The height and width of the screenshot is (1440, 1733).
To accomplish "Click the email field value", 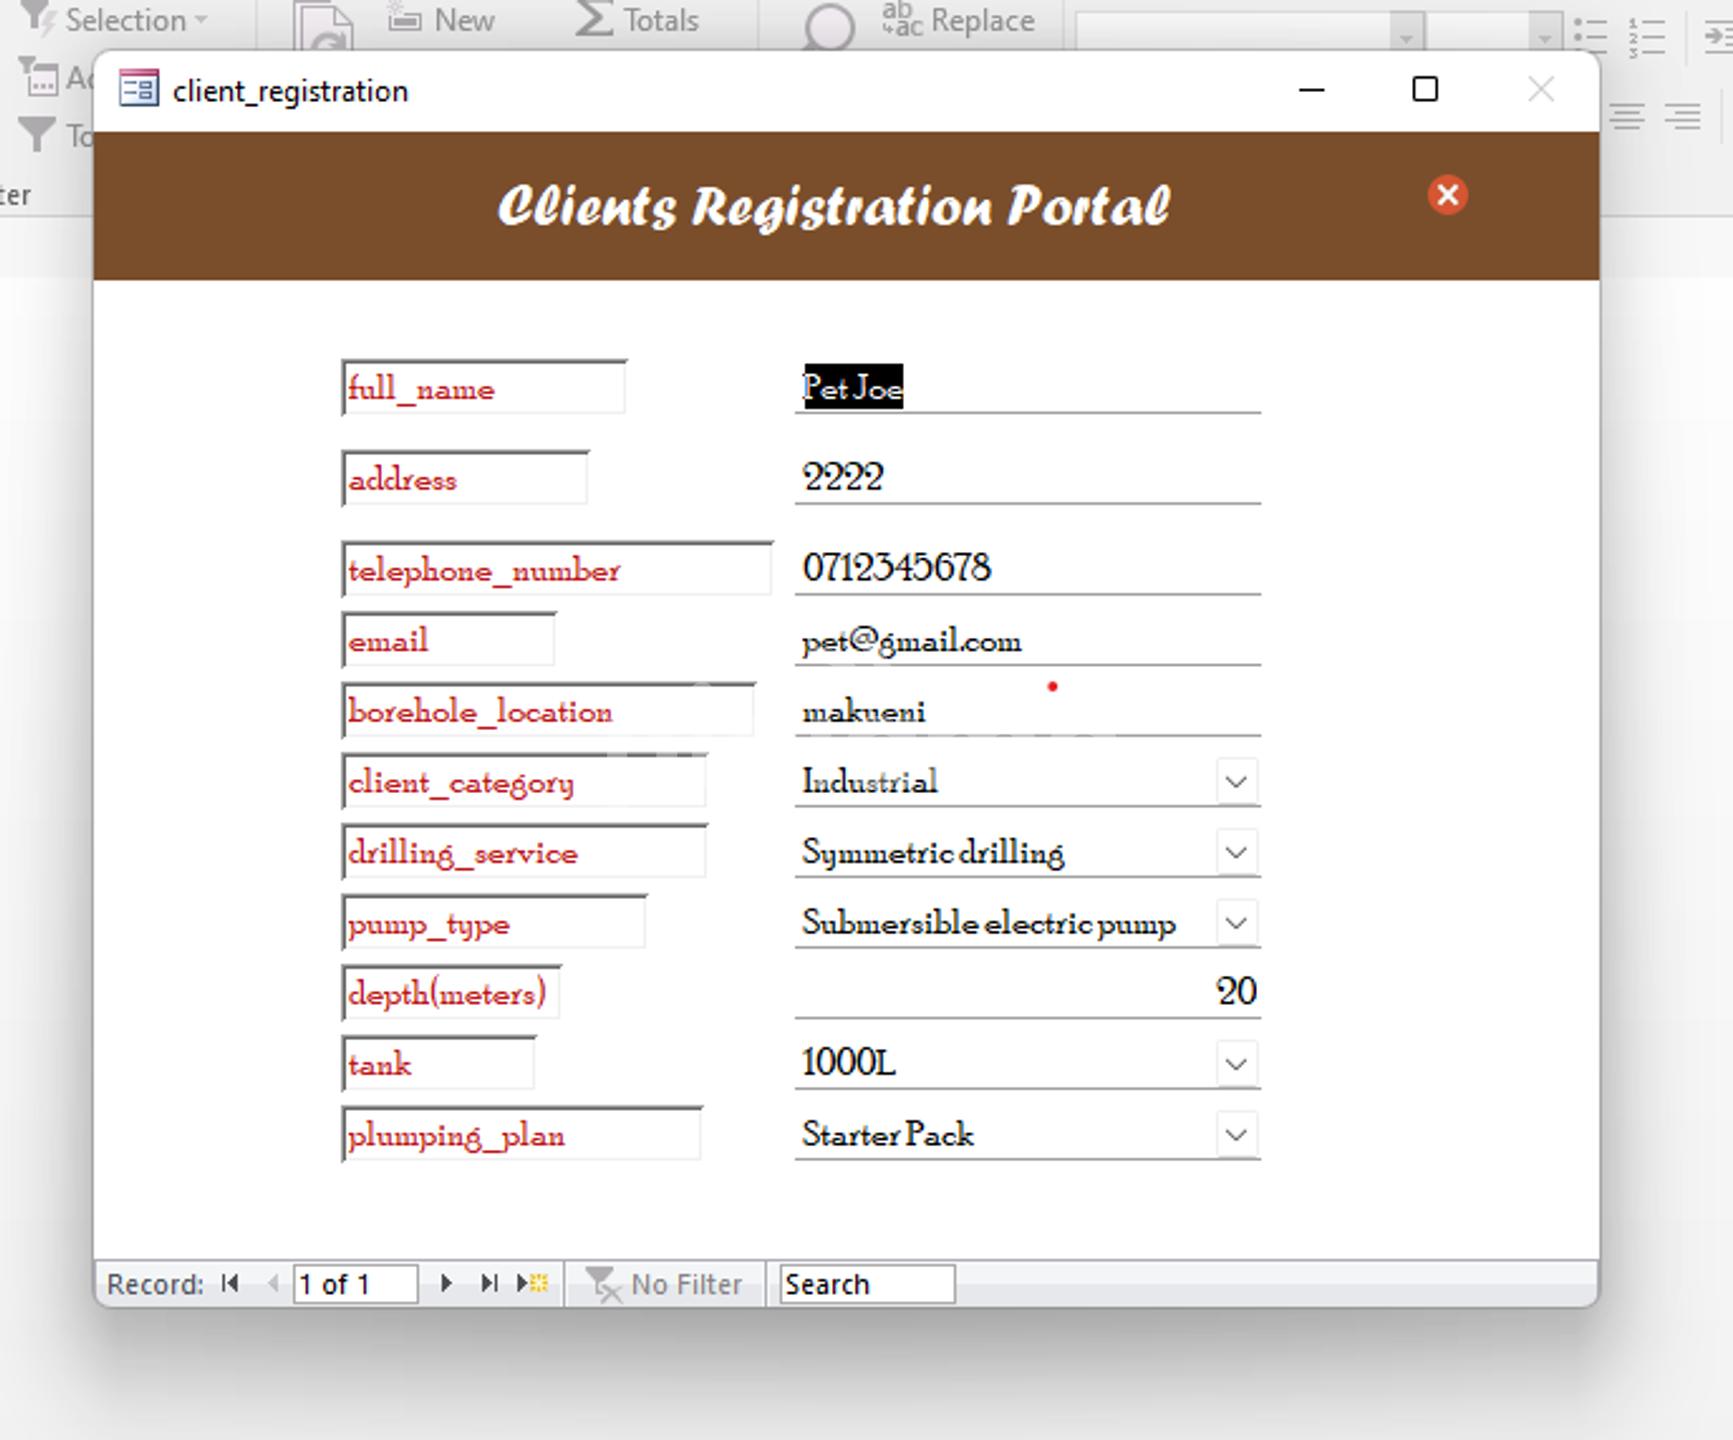I will (1026, 641).
